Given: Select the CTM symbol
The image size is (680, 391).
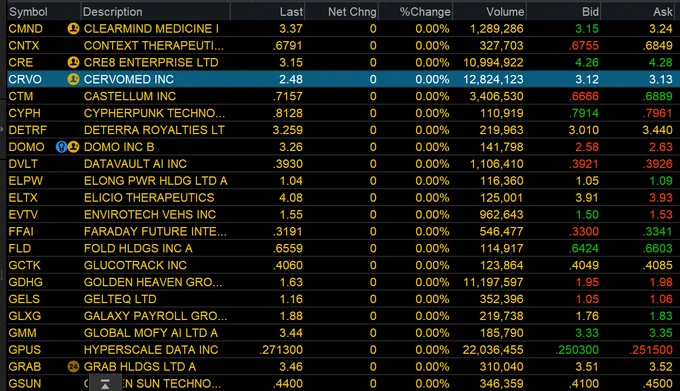Looking at the screenshot, I should click(20, 96).
